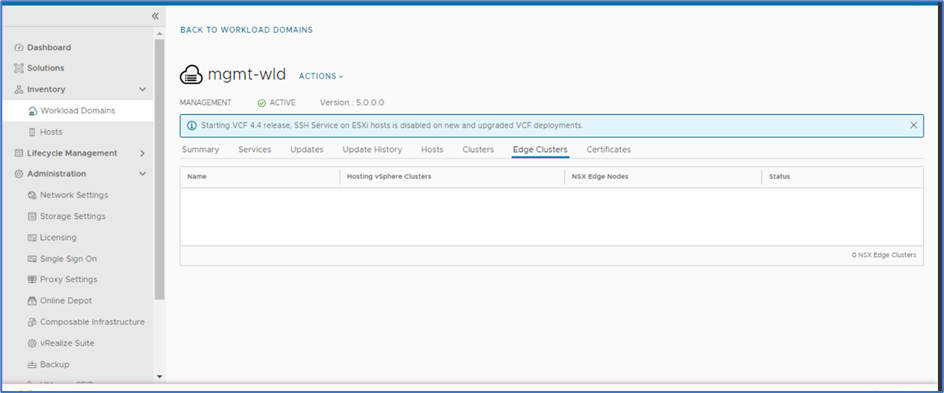Image resolution: width=944 pixels, height=393 pixels.
Task: Expand the Lifecycle Management section chevron
Action: [x=143, y=153]
